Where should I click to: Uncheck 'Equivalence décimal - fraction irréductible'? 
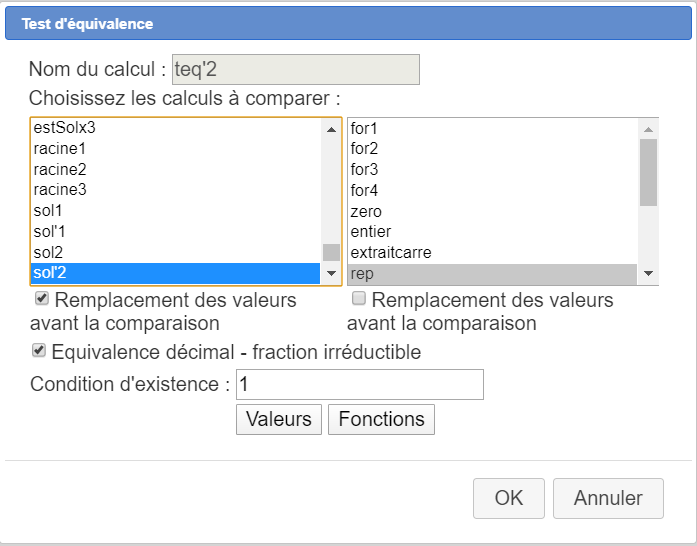pyautogui.click(x=39, y=351)
